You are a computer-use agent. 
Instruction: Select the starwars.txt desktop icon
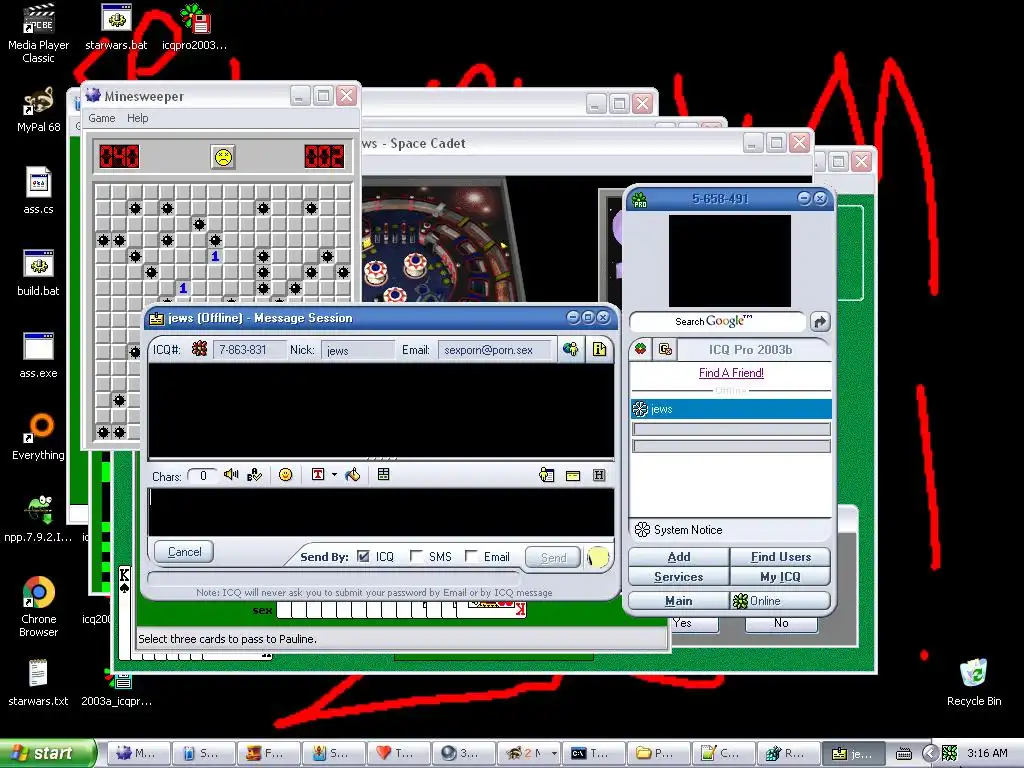click(39, 683)
